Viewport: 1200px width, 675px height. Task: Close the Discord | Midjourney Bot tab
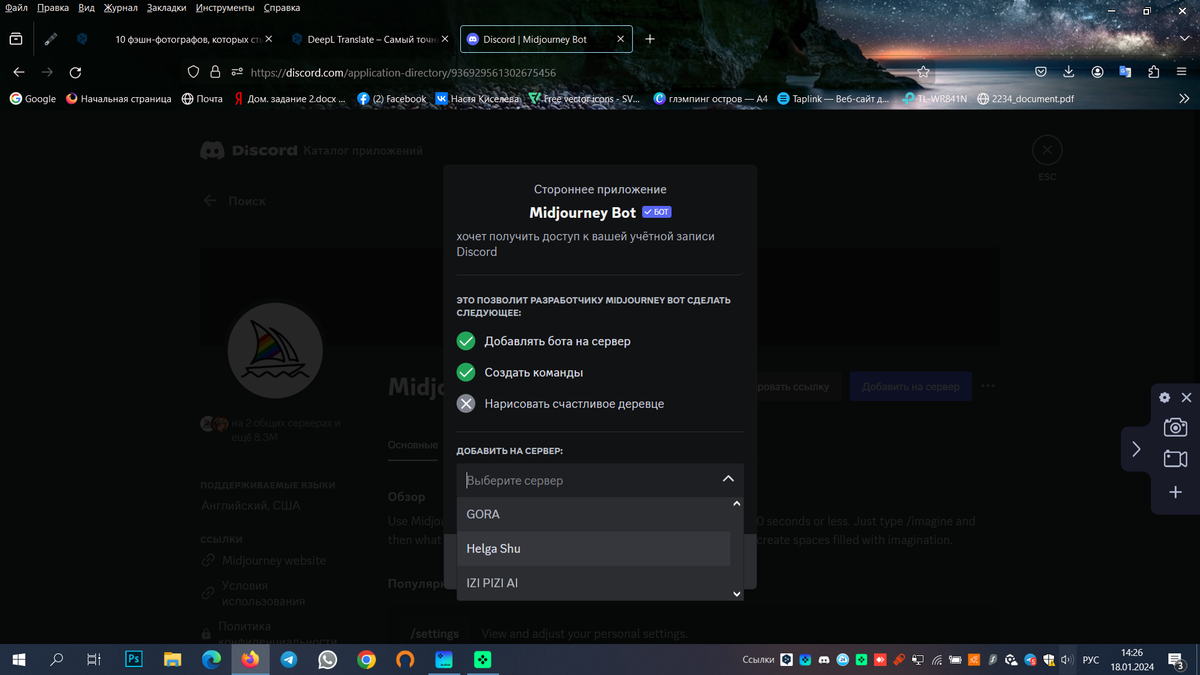click(x=621, y=39)
